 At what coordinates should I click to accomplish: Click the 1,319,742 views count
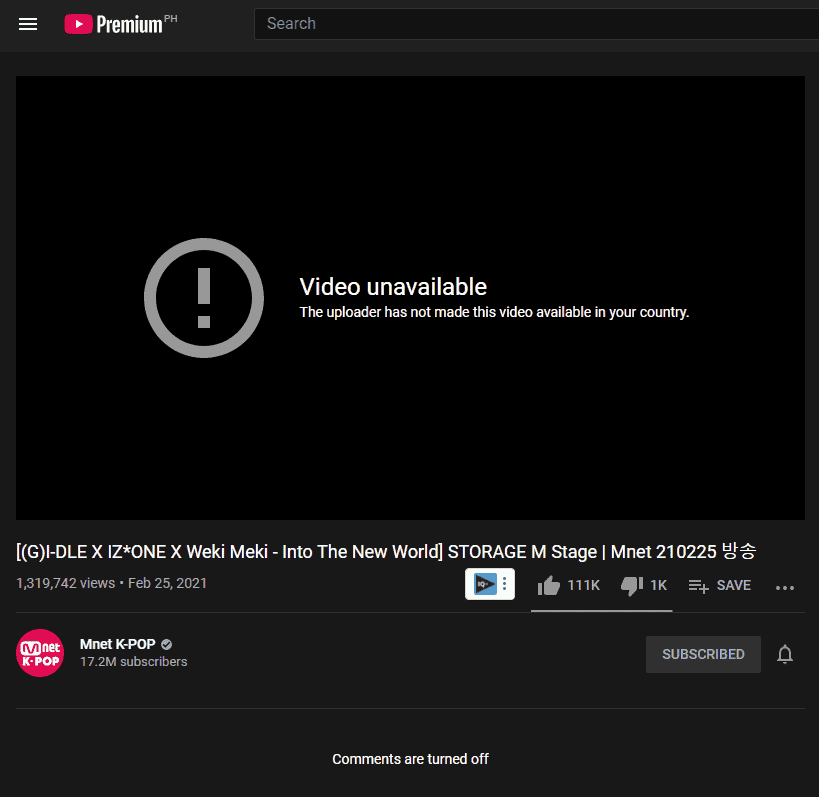click(66, 583)
